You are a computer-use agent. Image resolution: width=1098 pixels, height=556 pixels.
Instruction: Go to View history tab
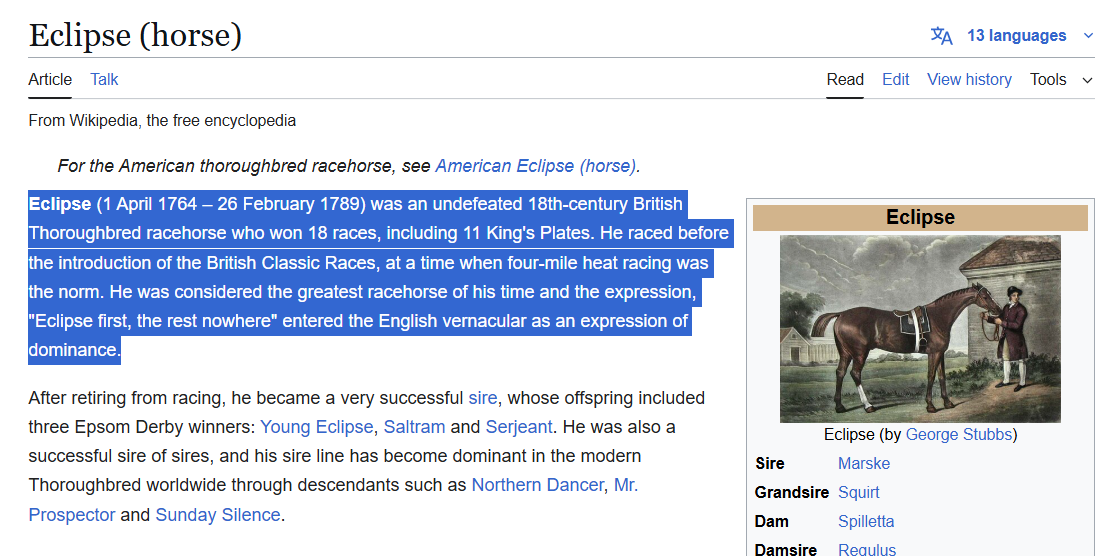969,79
